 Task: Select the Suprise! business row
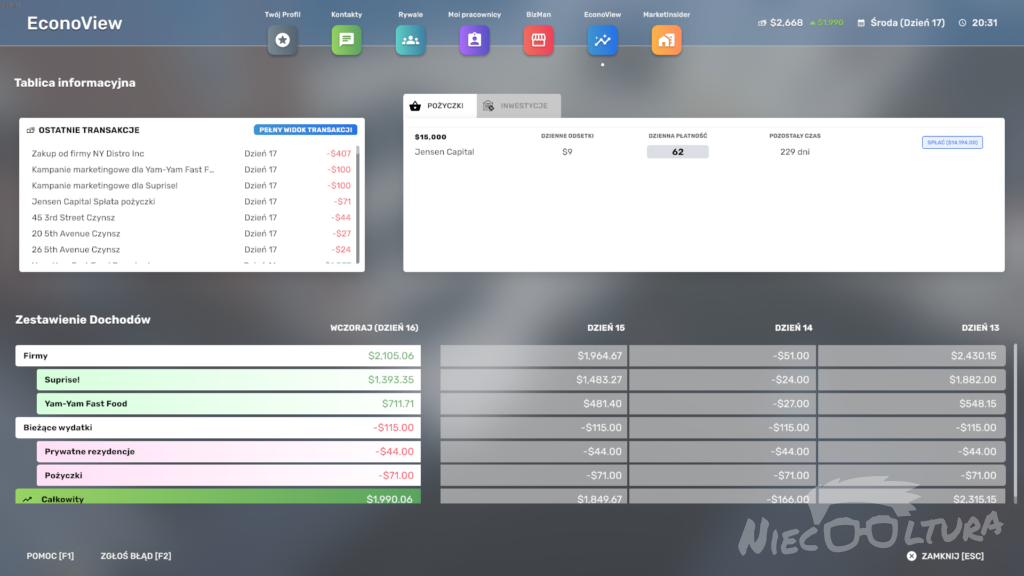point(228,380)
